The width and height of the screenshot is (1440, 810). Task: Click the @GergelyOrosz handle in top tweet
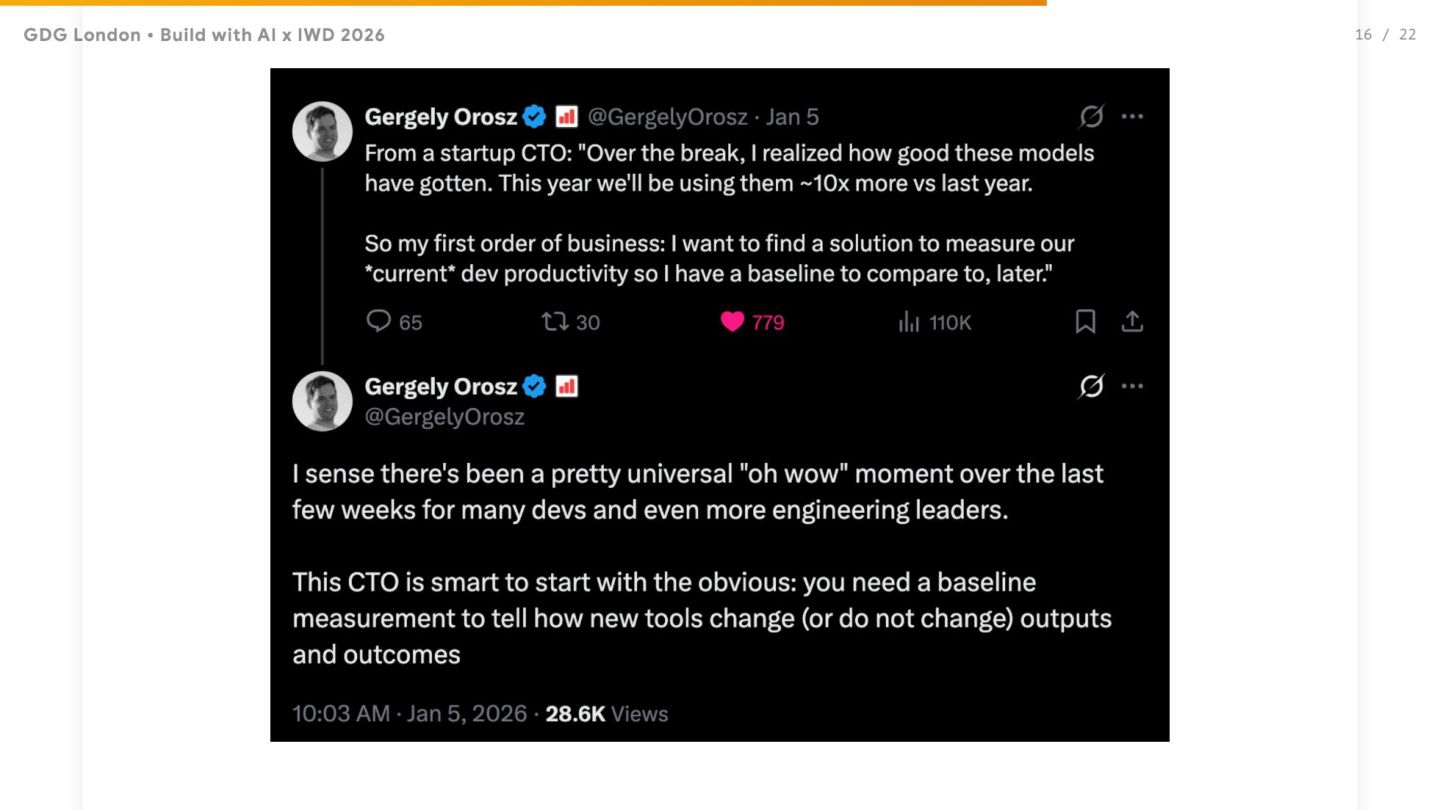(667, 117)
